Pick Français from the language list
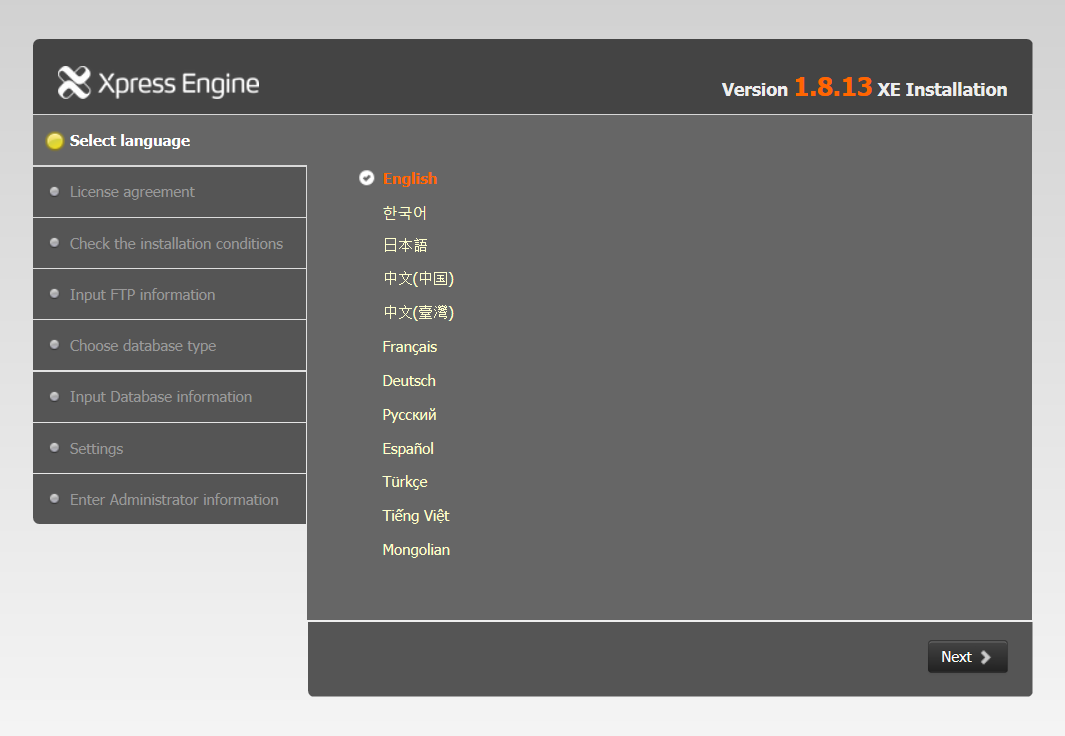 click(x=409, y=347)
